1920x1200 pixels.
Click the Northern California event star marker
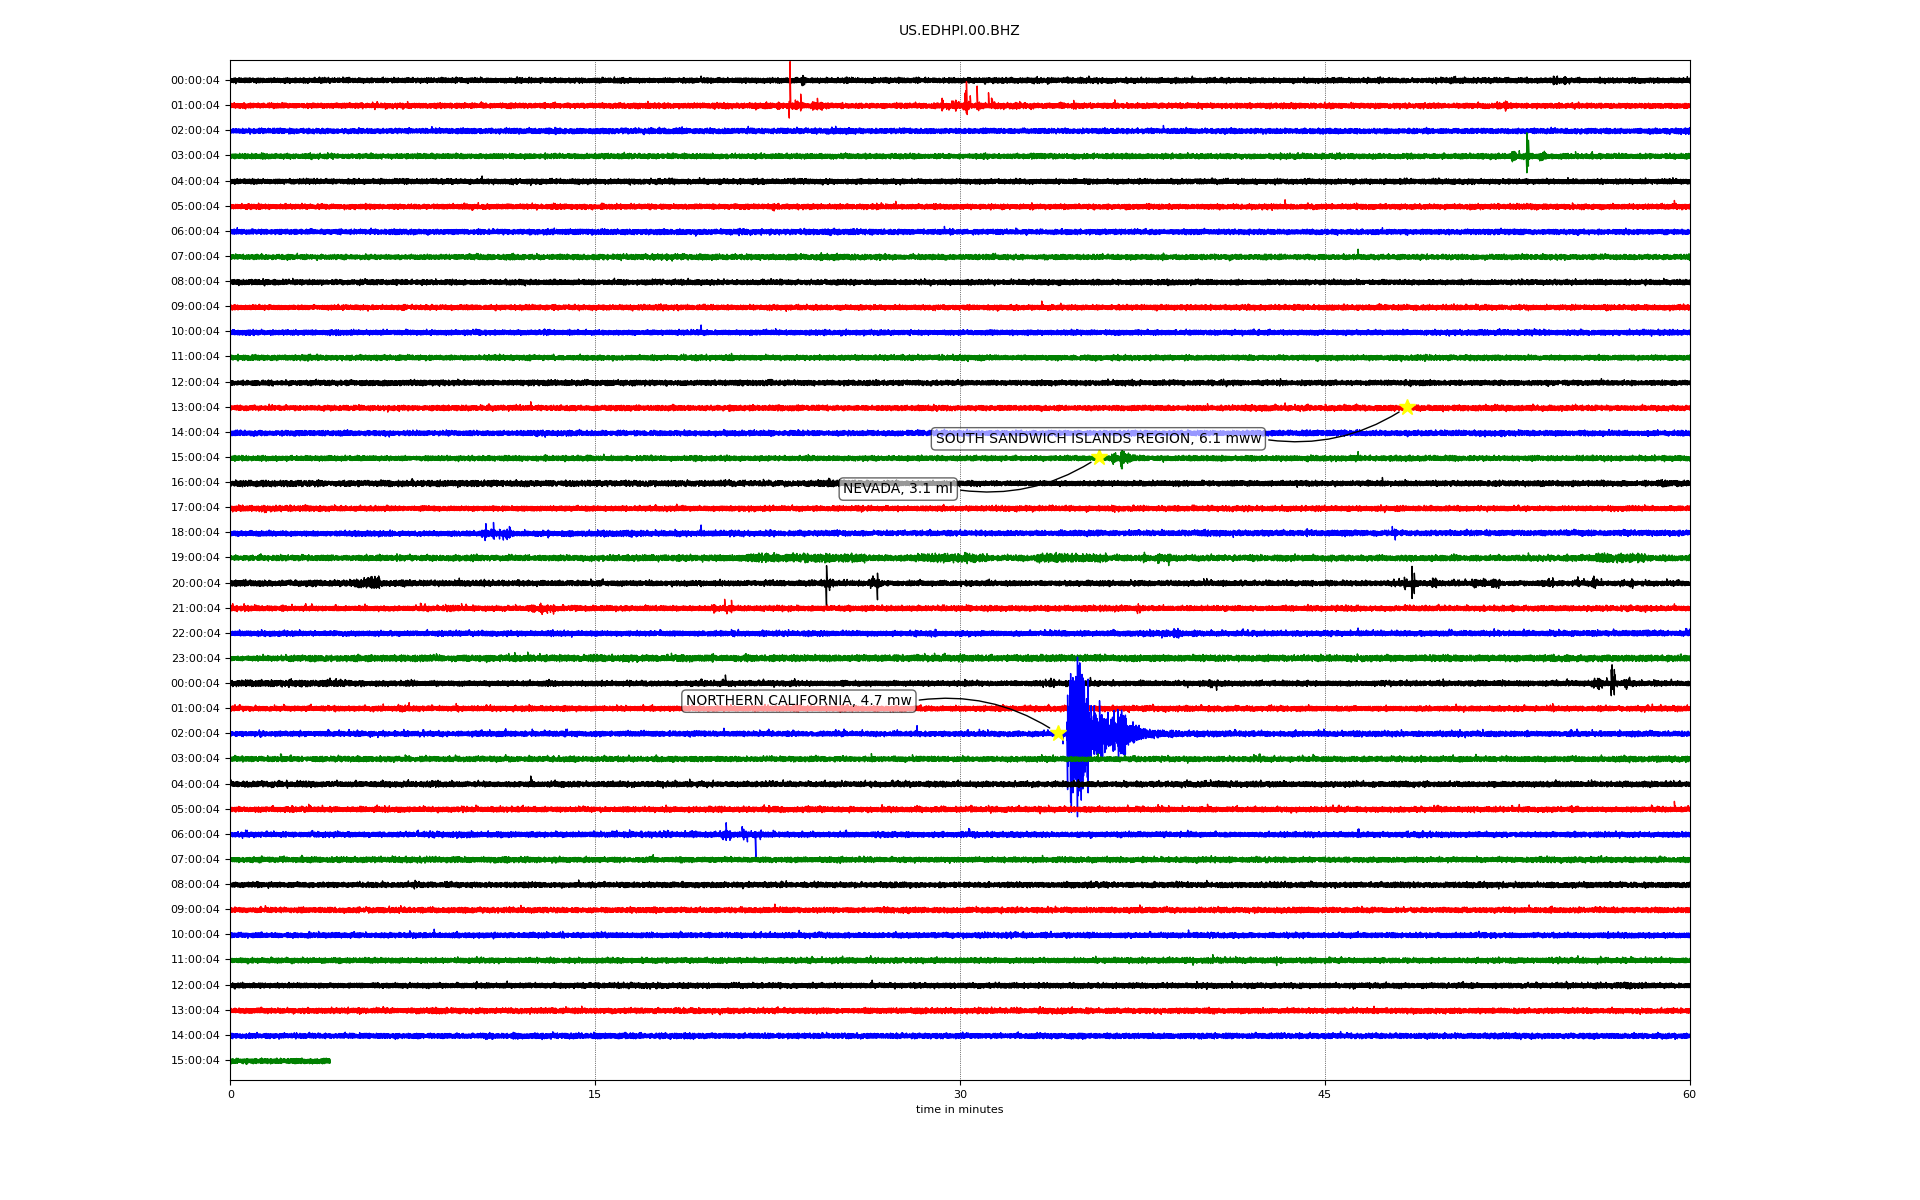pos(1058,733)
